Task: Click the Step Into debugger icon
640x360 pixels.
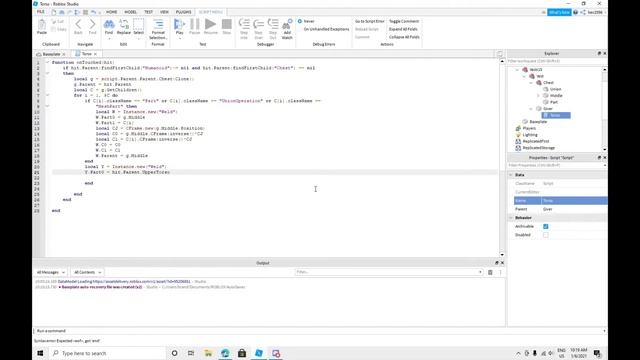Action: (x=244, y=29)
